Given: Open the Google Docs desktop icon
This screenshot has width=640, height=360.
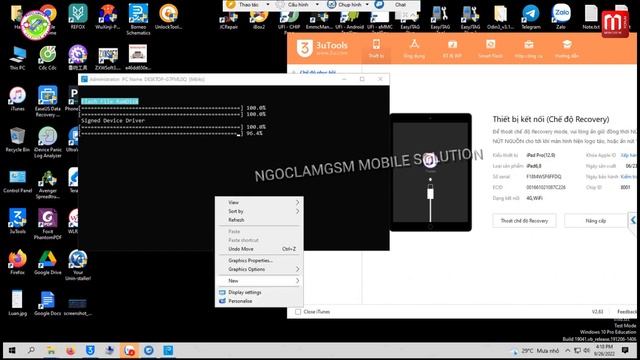Looking at the screenshot, I should [x=47, y=304].
